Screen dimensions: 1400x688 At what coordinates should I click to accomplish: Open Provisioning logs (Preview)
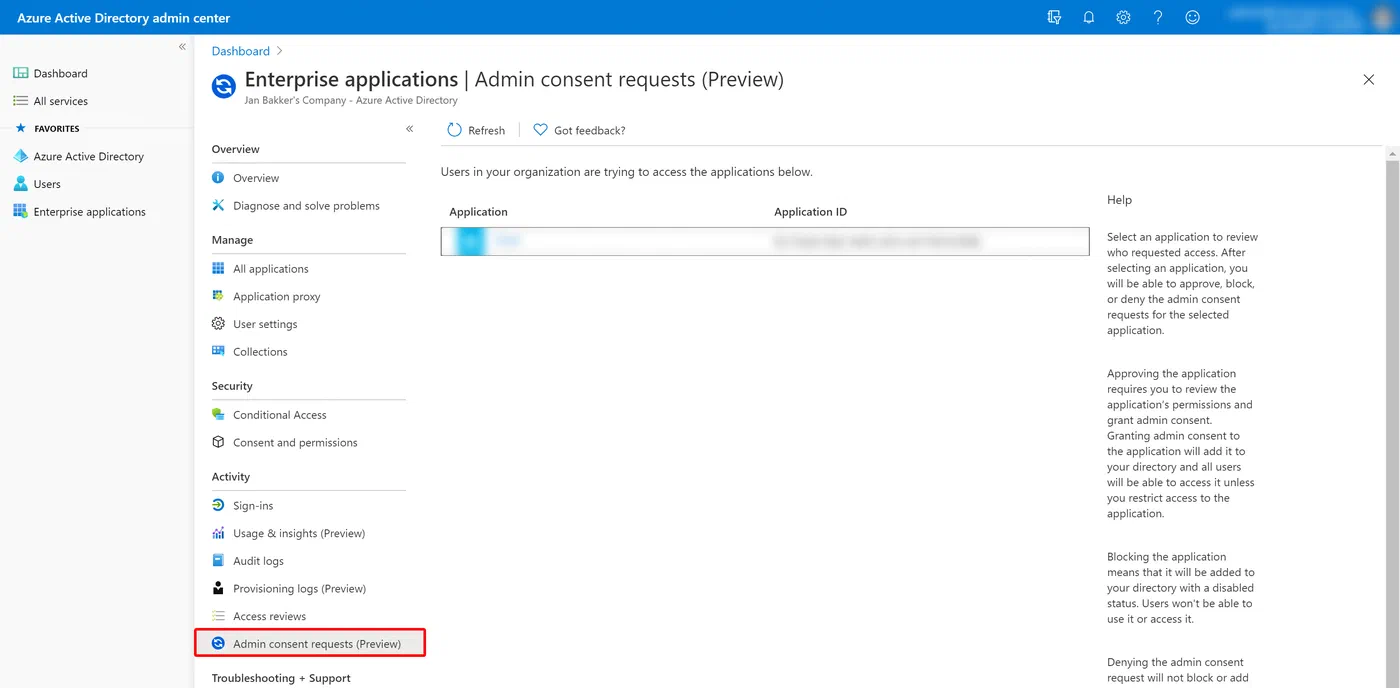[x=300, y=589]
